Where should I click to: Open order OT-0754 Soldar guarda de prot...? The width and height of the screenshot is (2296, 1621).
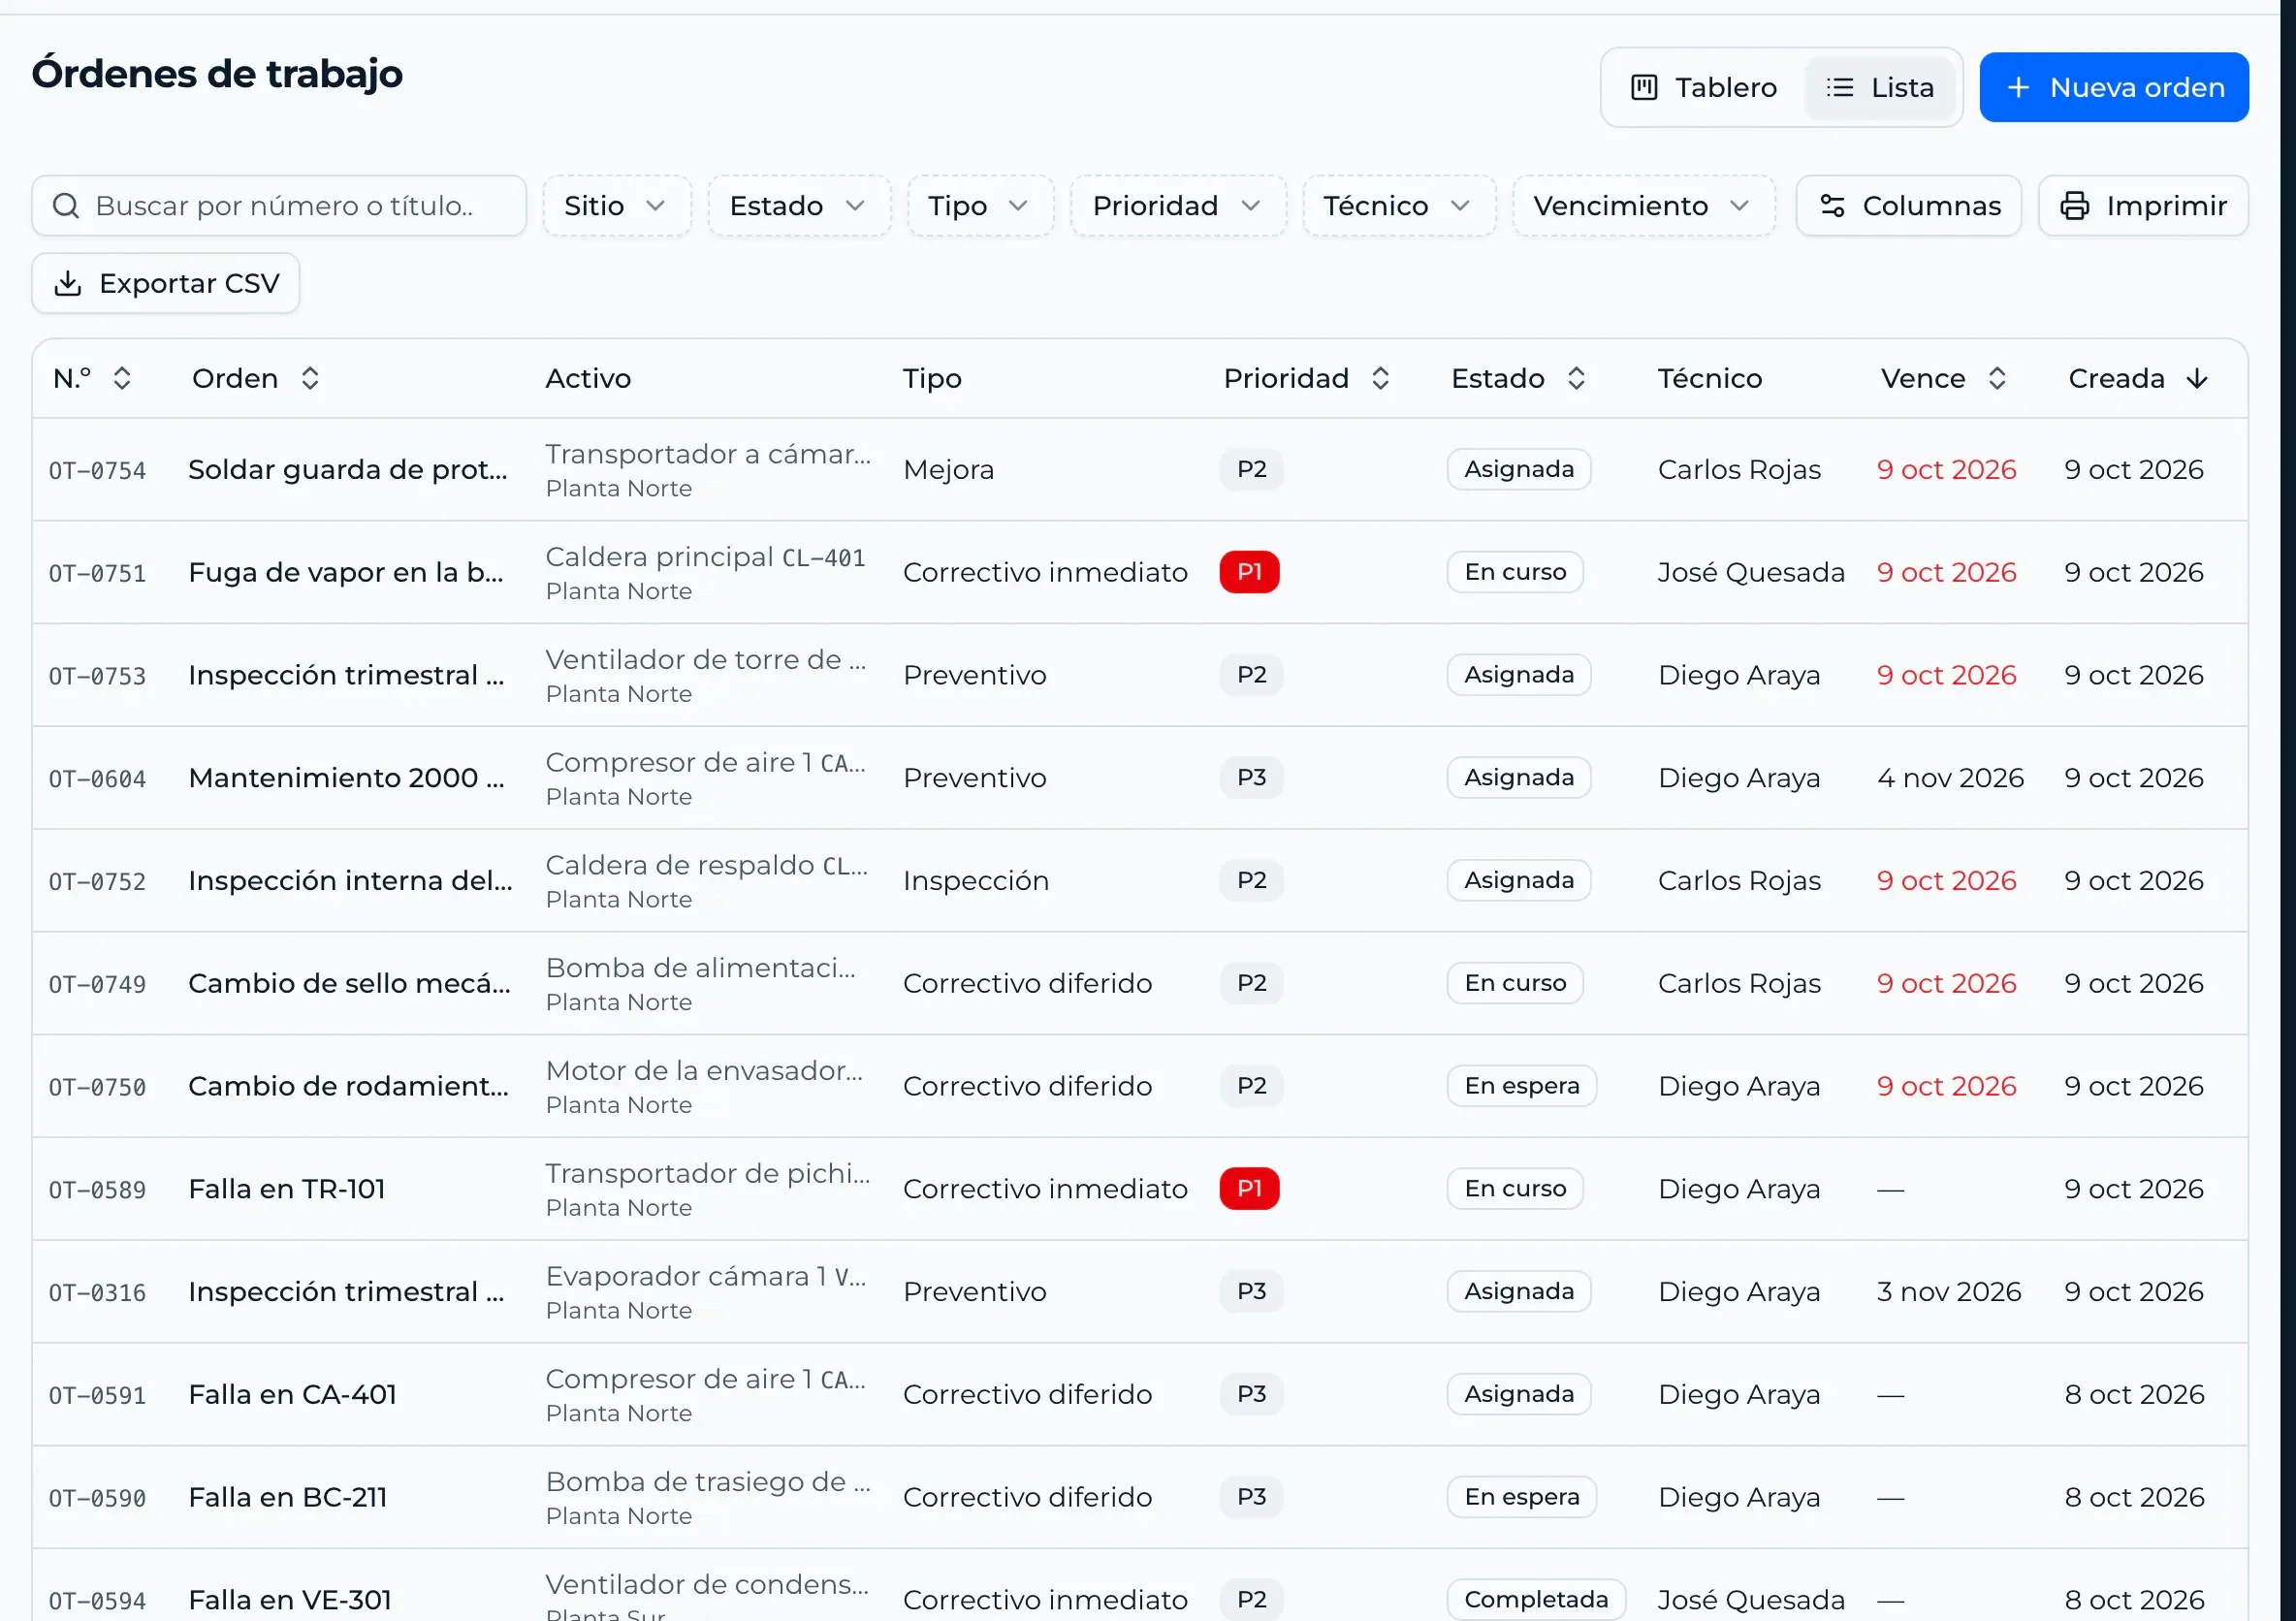[348, 470]
